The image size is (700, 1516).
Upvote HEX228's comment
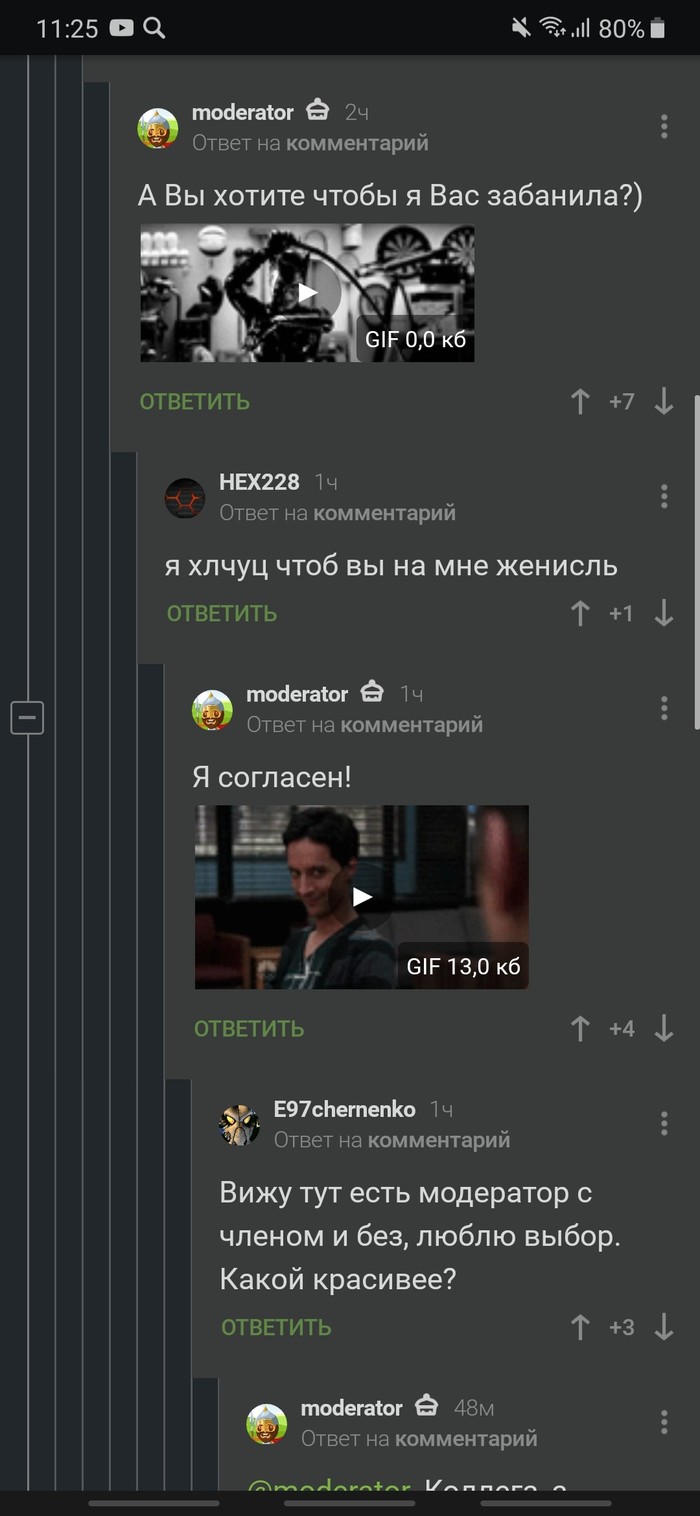coord(580,613)
